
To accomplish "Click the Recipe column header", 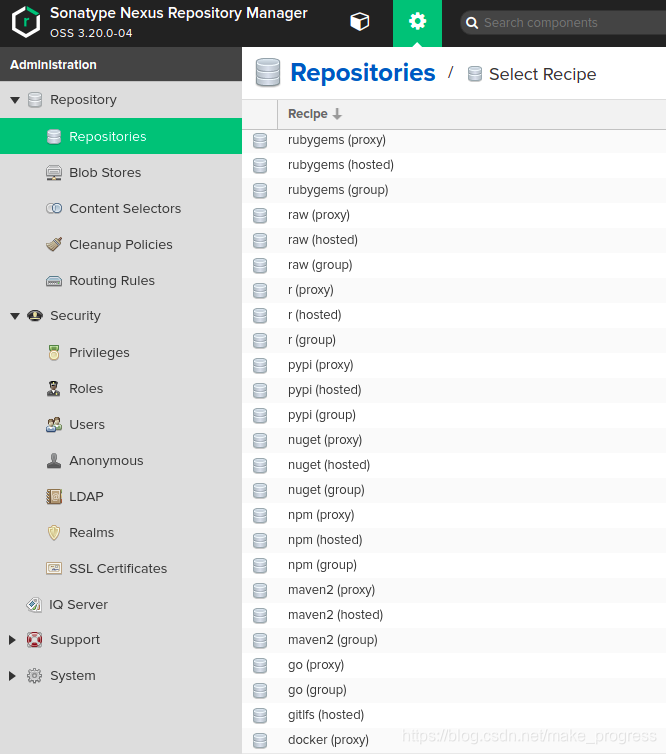I will click(x=472, y=114).
